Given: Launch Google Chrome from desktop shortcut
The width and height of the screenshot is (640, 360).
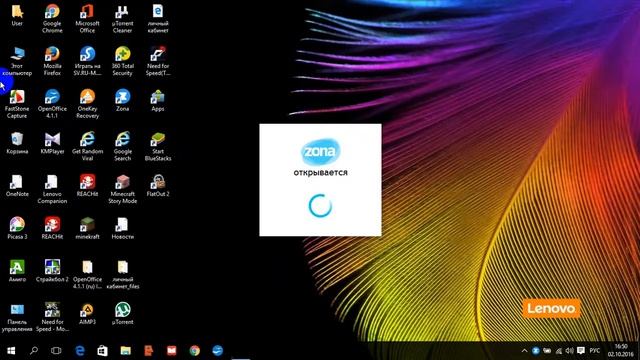Looking at the screenshot, I should 52,19.
